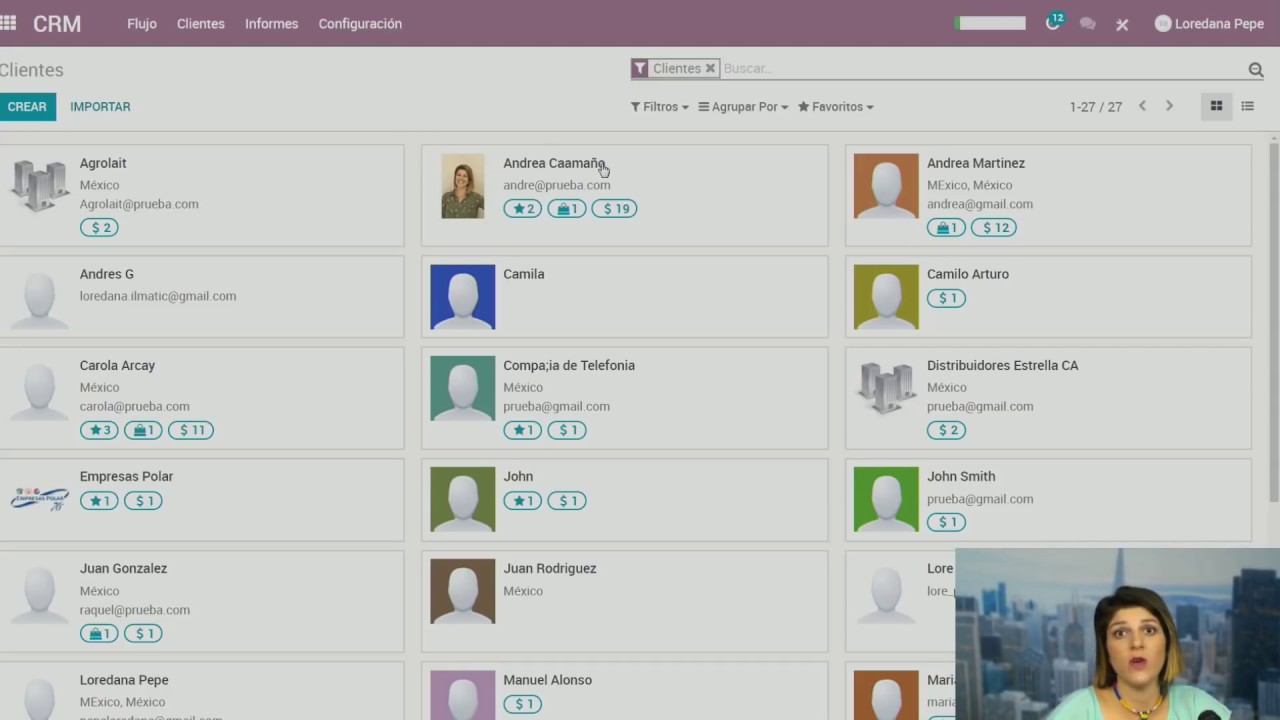Open Camila's blue avatar thumbnail
Screen dimensions: 1280x720
pos(463,297)
